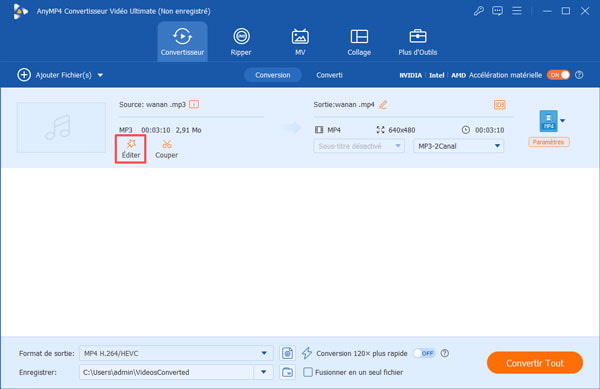
Task: Click the AMD label
Action: point(458,75)
